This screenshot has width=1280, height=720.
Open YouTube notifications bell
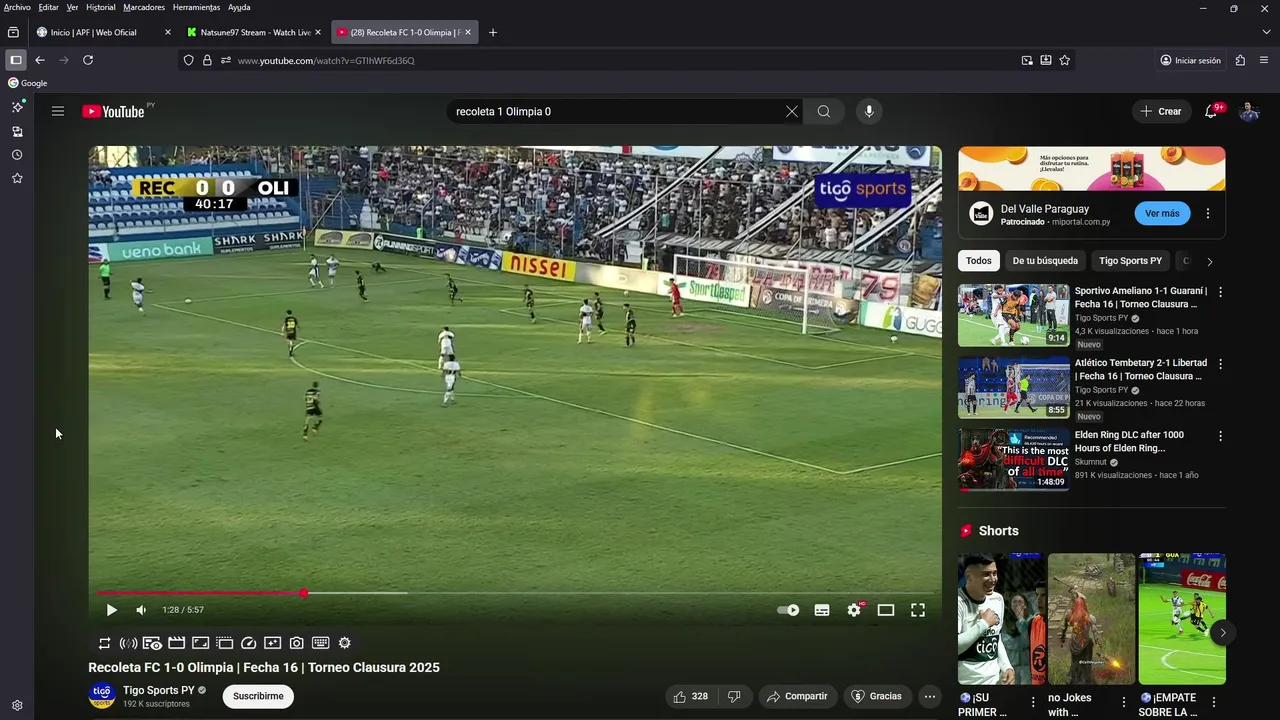(1211, 111)
